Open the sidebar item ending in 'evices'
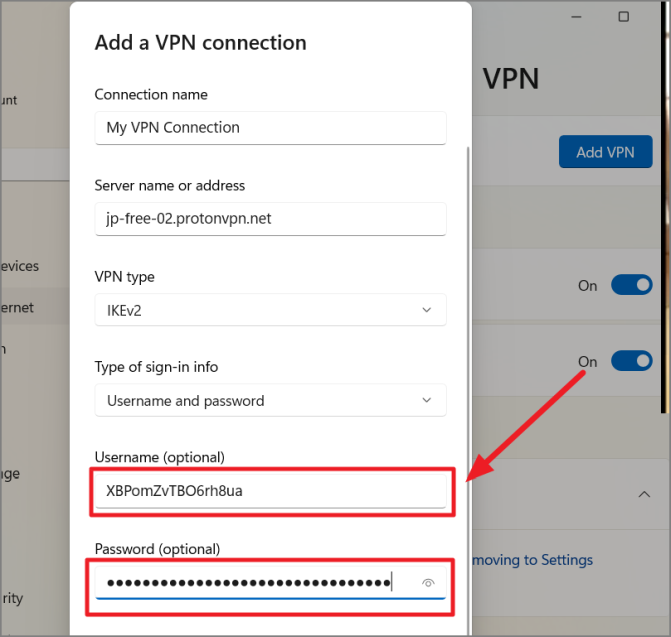This screenshot has height=637, width=671. 20,266
